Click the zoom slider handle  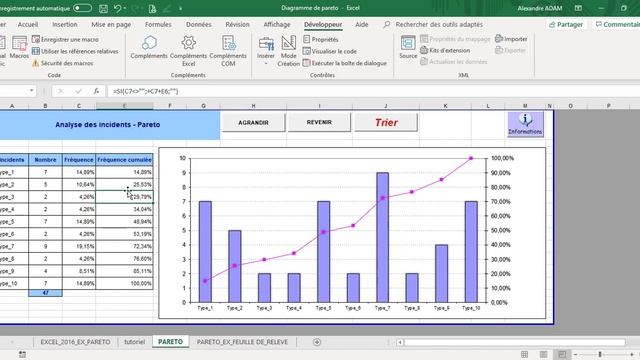(600, 354)
